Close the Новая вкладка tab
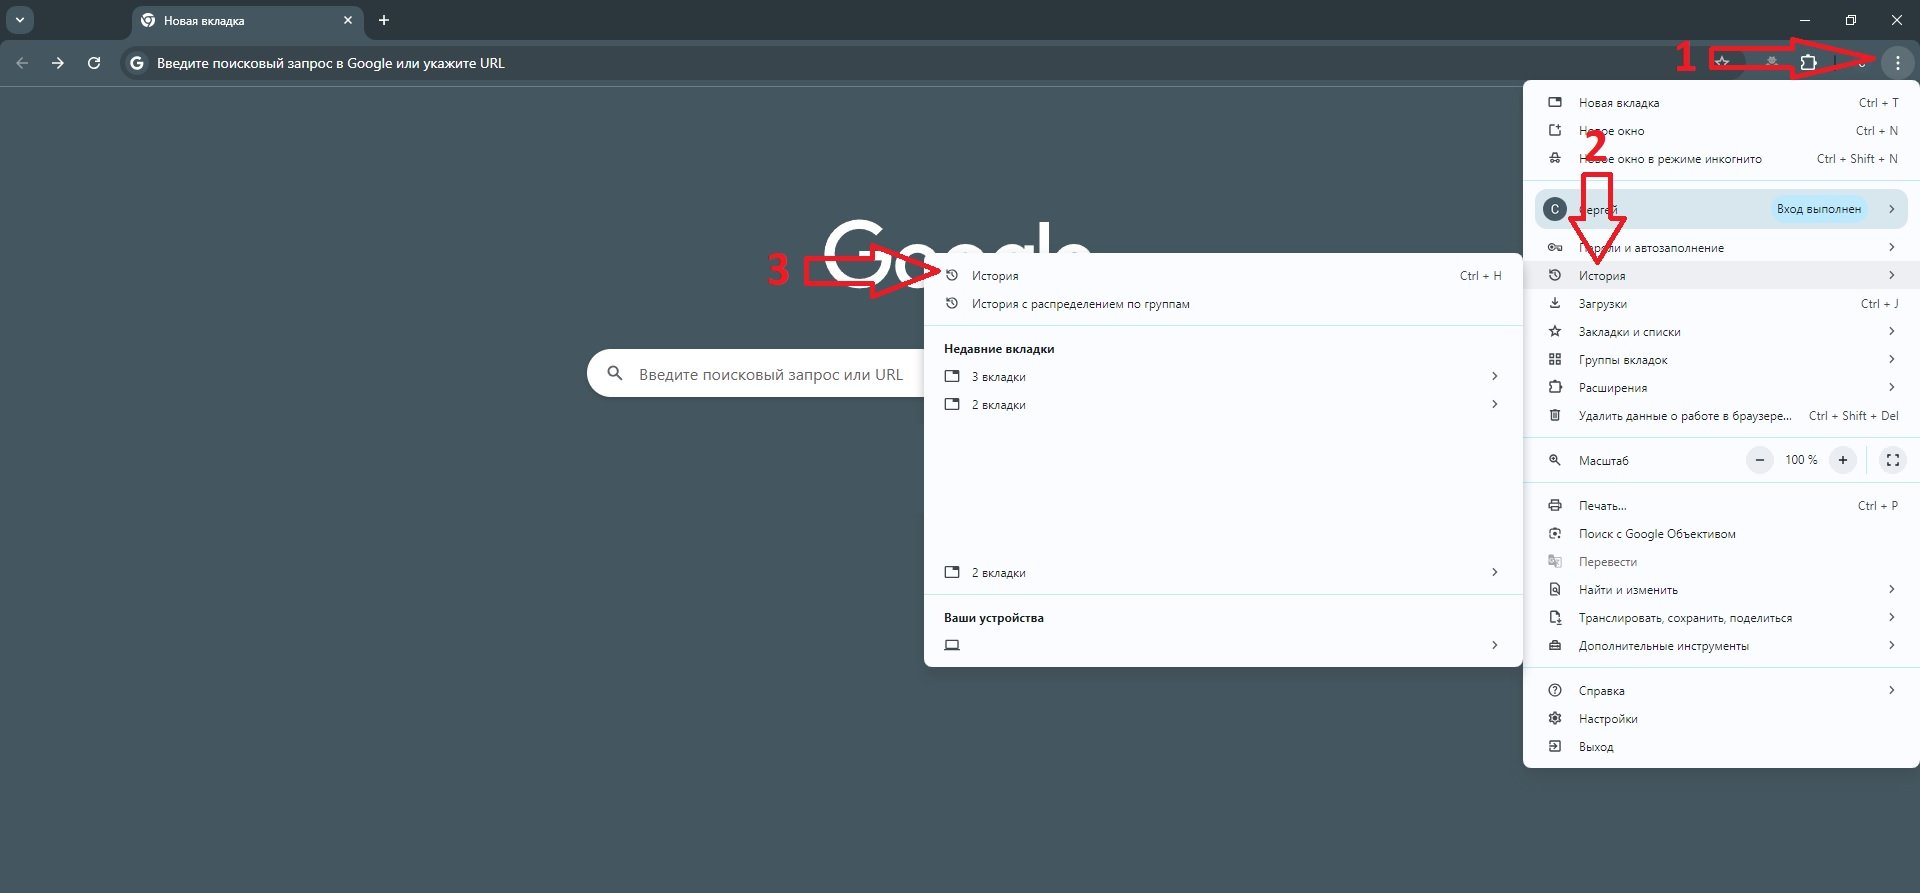This screenshot has height=893, width=1920. [348, 20]
